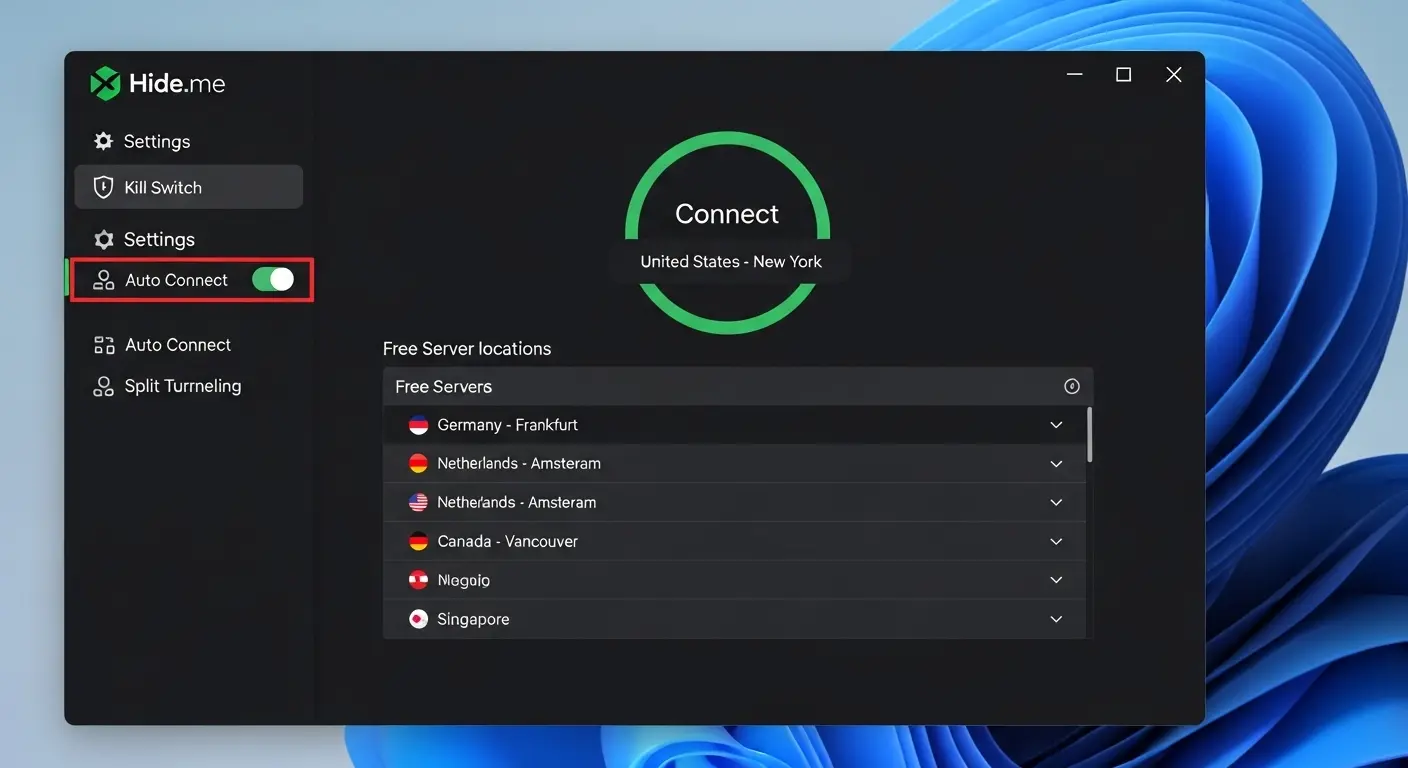Open Settings label just under Hide.me logo

157,142
